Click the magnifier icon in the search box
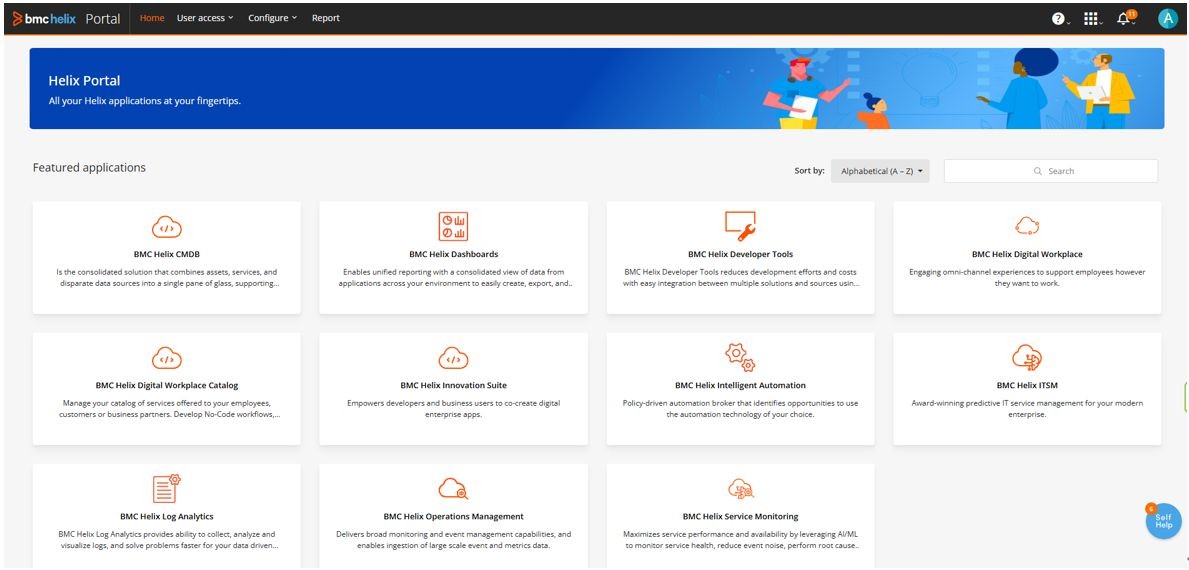 pos(1038,171)
